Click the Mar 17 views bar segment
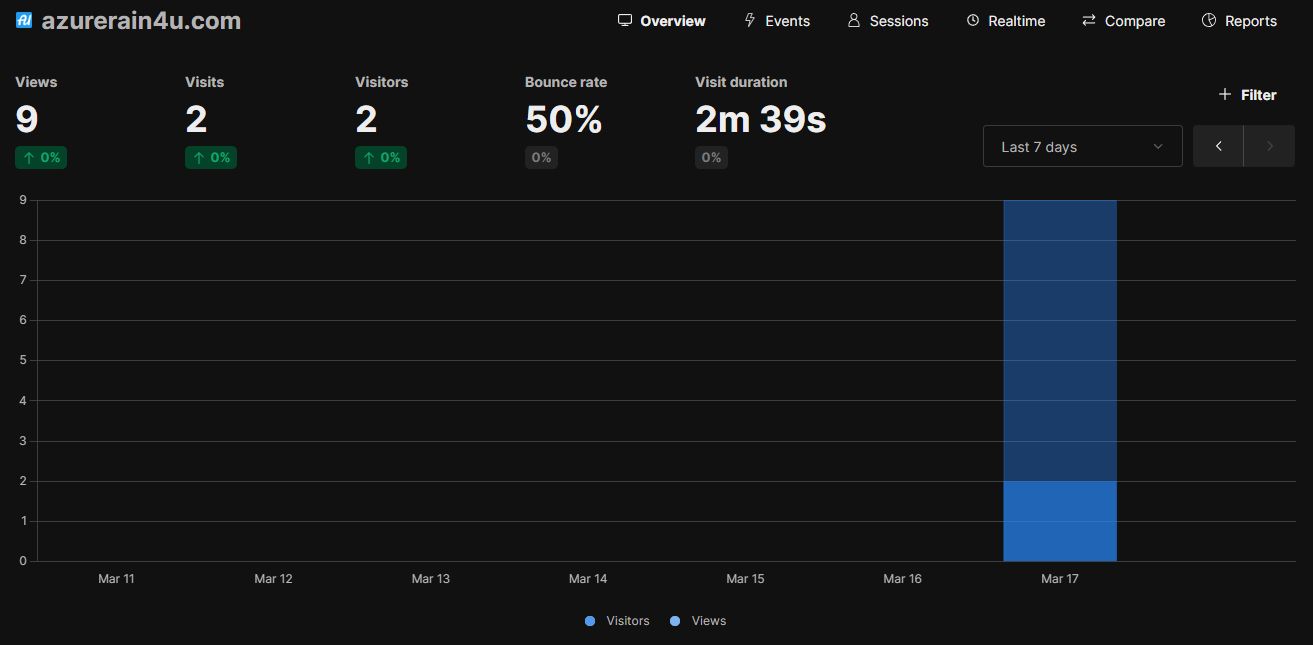Image resolution: width=1313 pixels, height=645 pixels. tap(1060, 340)
